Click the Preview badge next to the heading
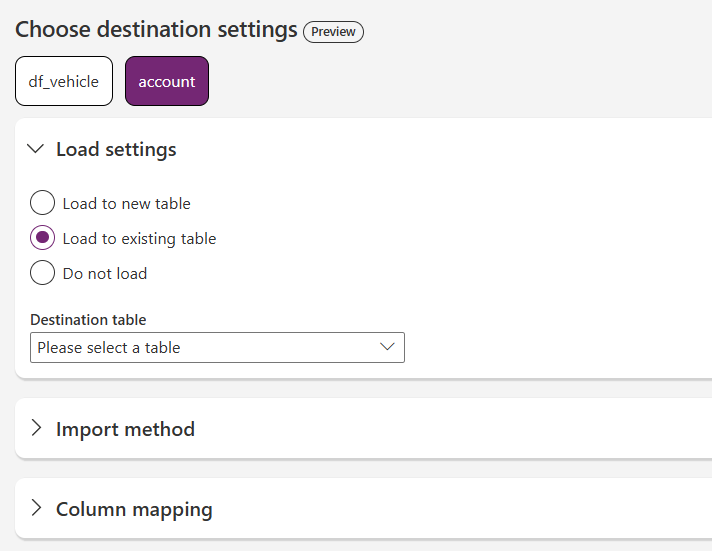 (333, 32)
